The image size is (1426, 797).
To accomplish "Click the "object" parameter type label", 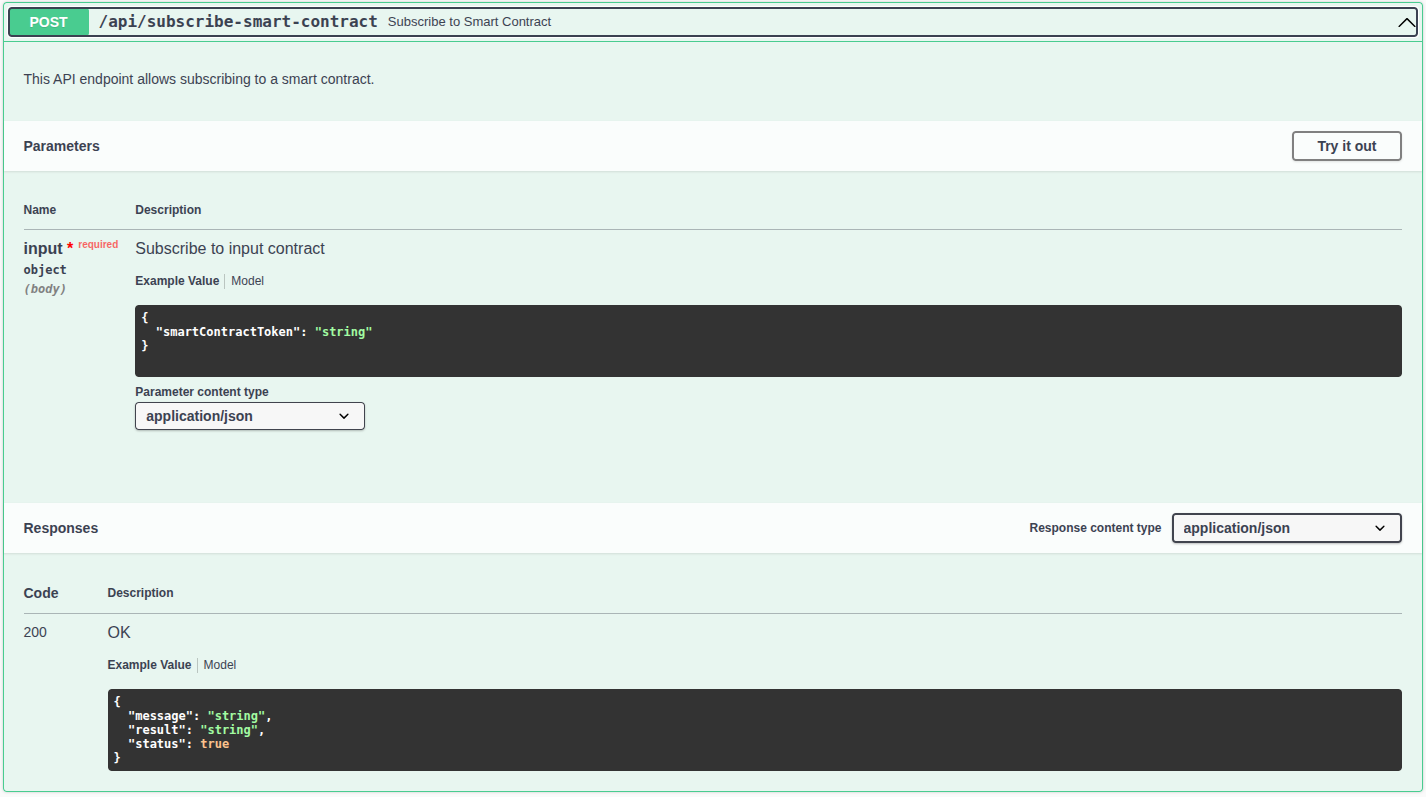I will tap(45, 270).
